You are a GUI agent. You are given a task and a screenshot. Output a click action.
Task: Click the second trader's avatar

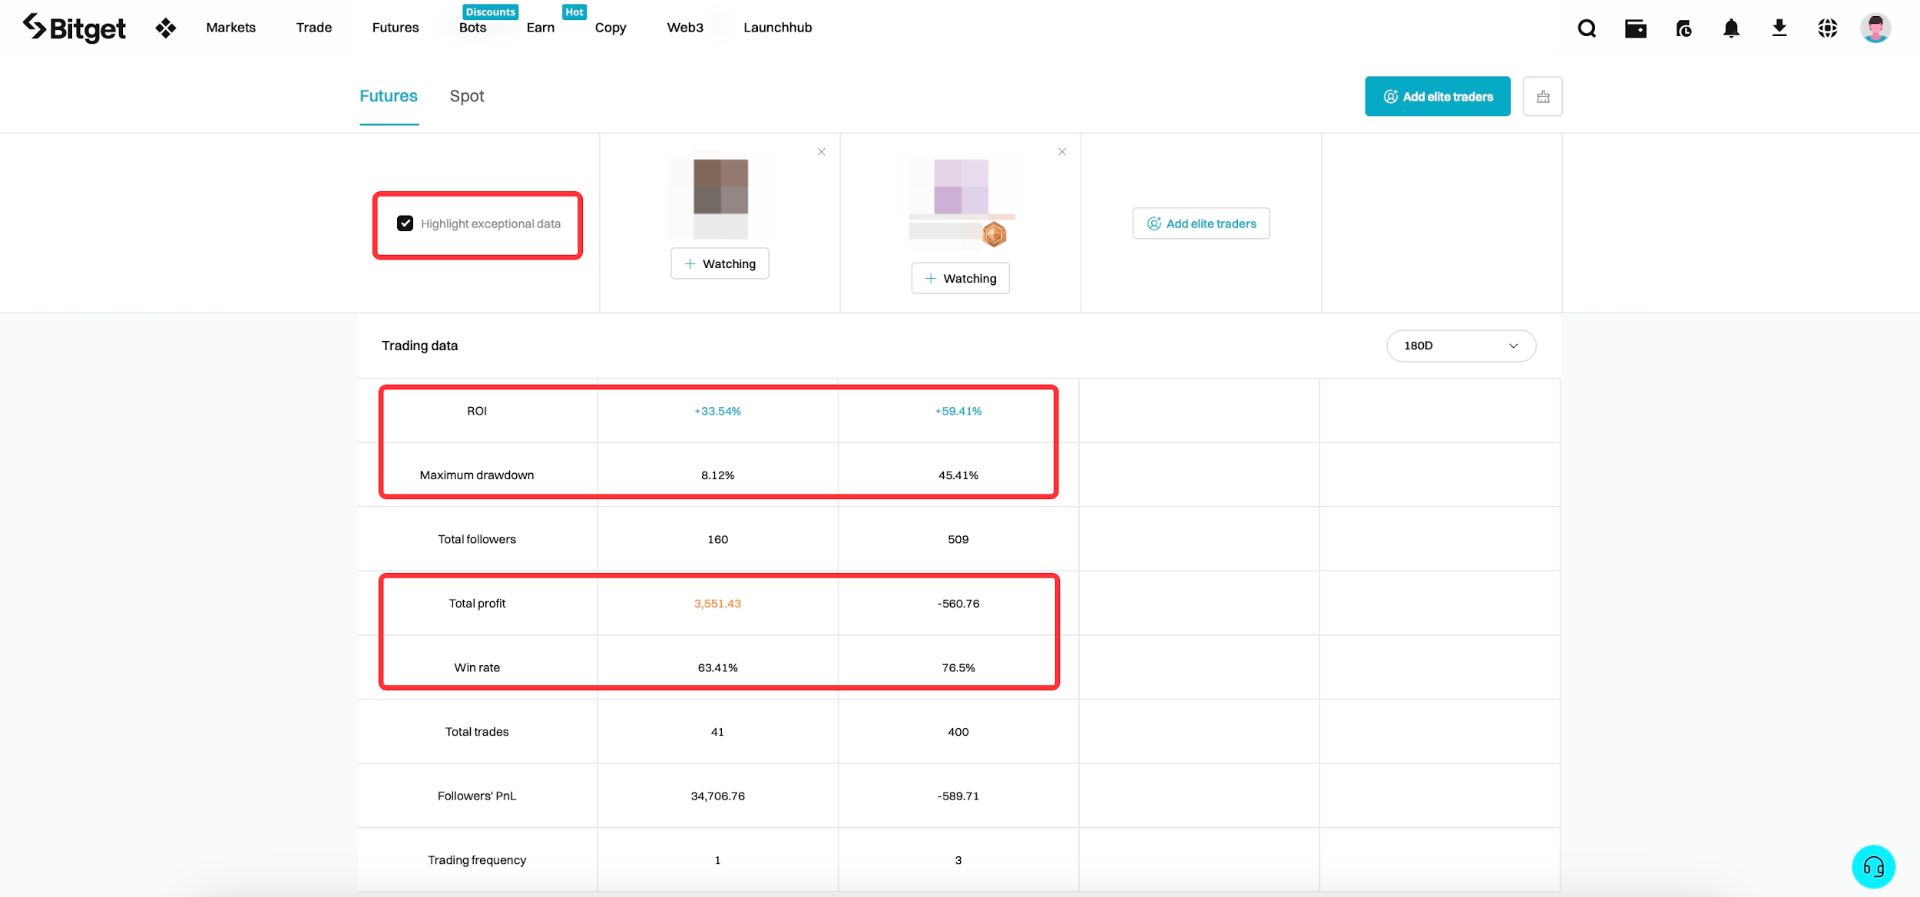pos(961,186)
